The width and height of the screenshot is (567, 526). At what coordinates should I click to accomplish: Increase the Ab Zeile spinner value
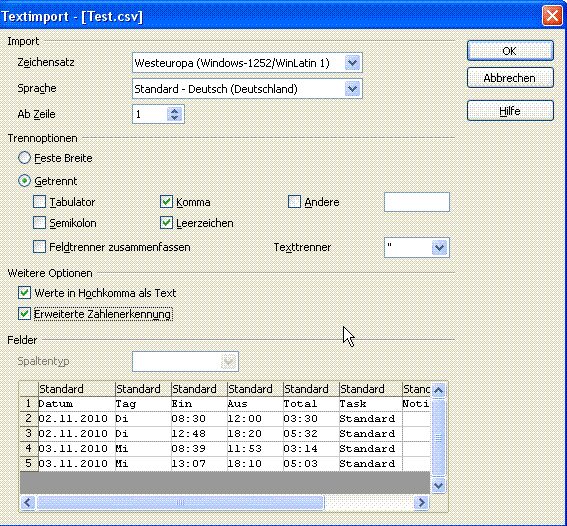point(175,111)
